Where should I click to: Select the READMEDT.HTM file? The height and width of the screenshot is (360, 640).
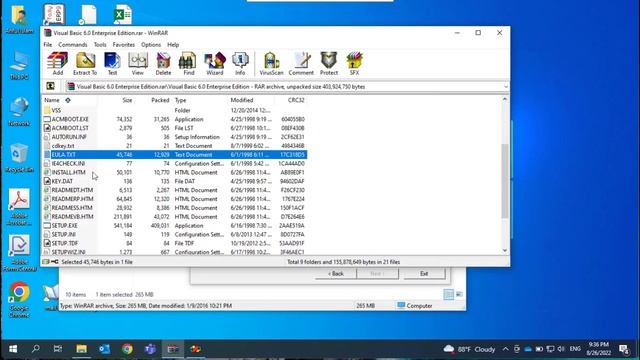click(x=175, y=190)
